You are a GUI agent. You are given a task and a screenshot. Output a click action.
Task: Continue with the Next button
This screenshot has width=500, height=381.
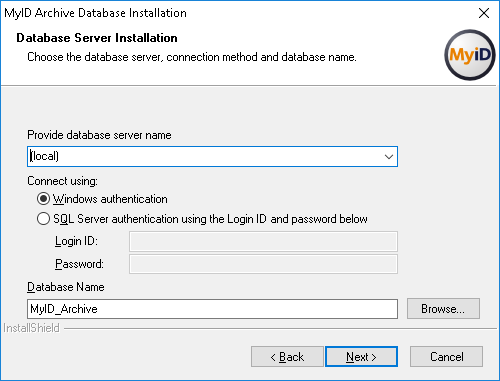click(361, 357)
